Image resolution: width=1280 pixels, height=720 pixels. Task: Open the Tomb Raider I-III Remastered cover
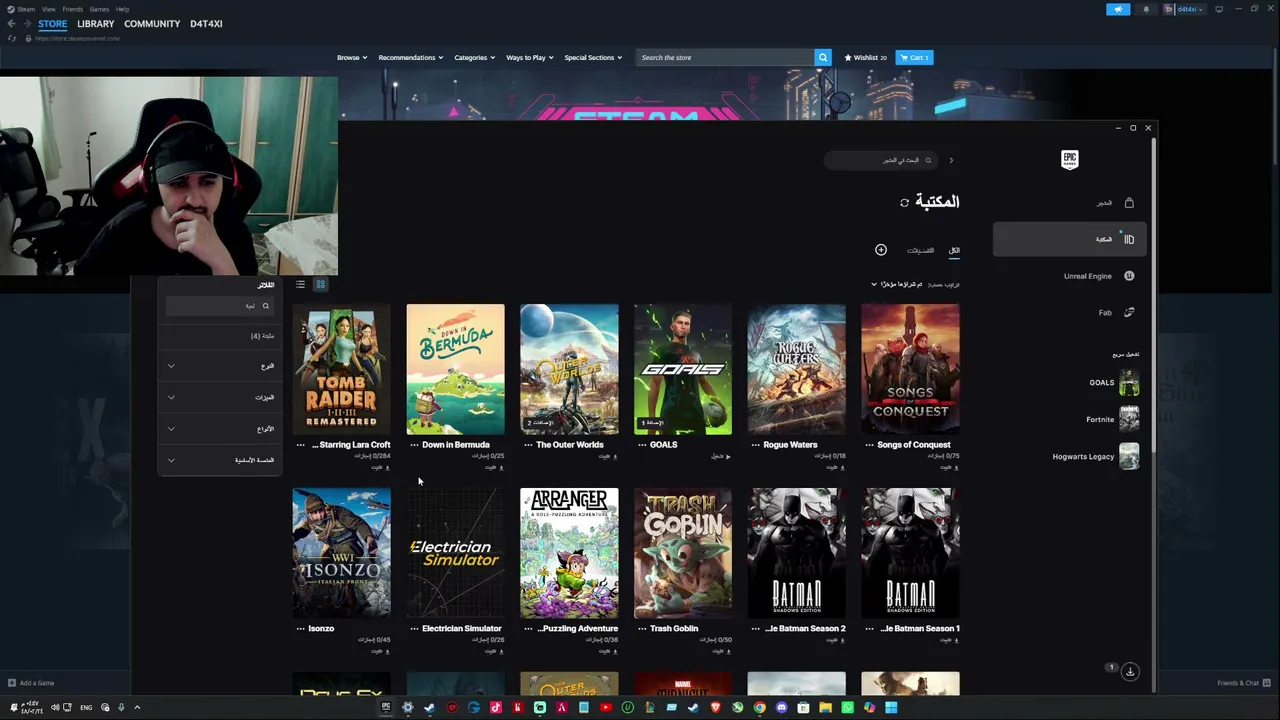341,369
